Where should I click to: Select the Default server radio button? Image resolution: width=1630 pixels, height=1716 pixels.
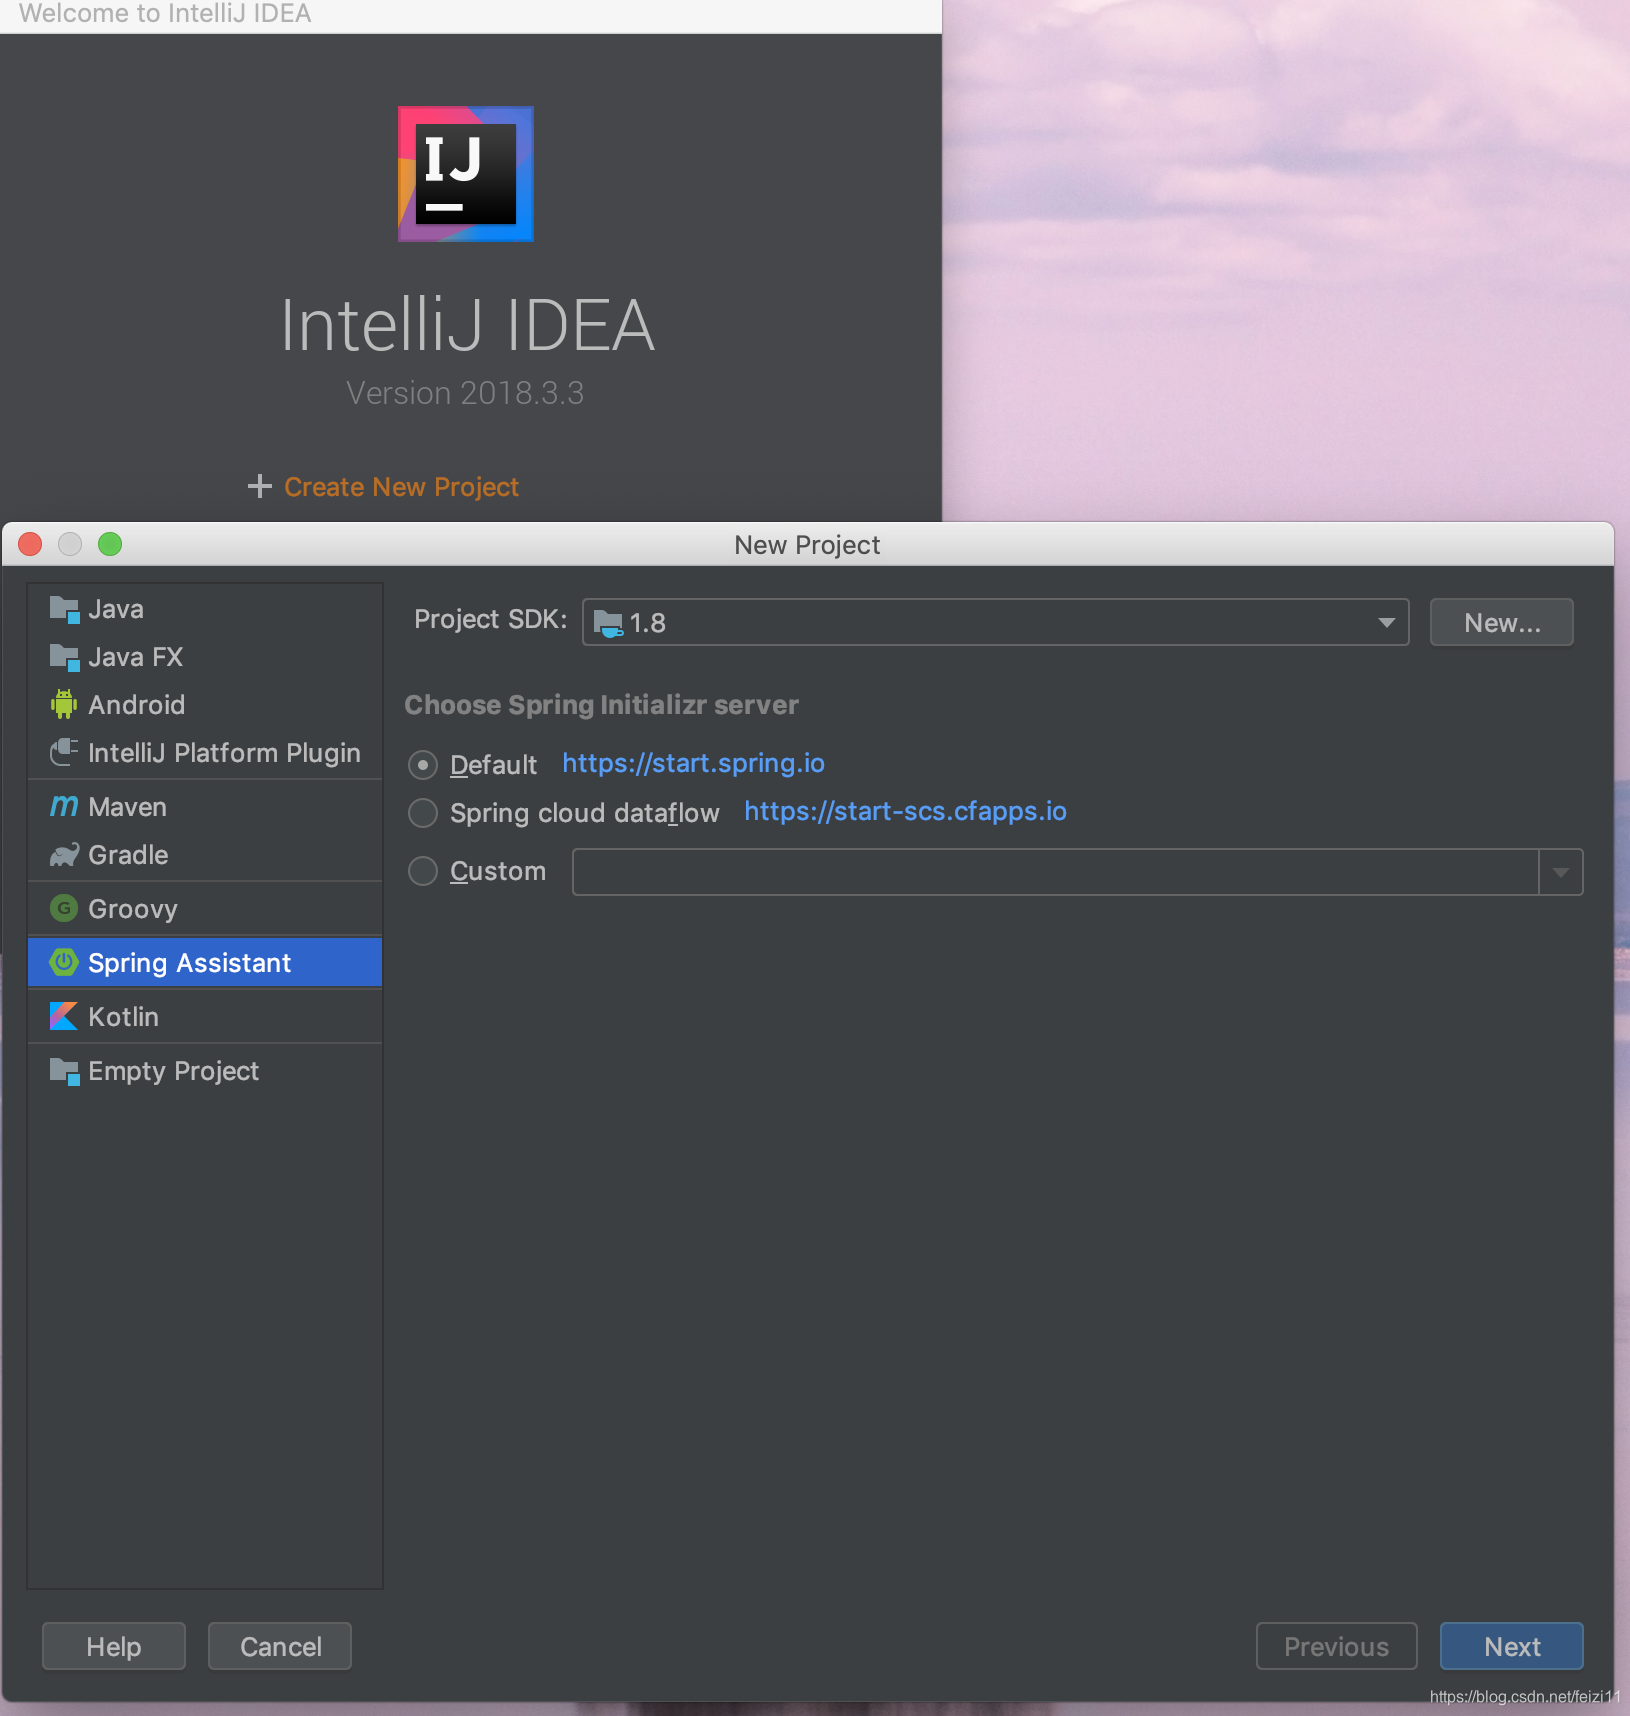point(423,765)
